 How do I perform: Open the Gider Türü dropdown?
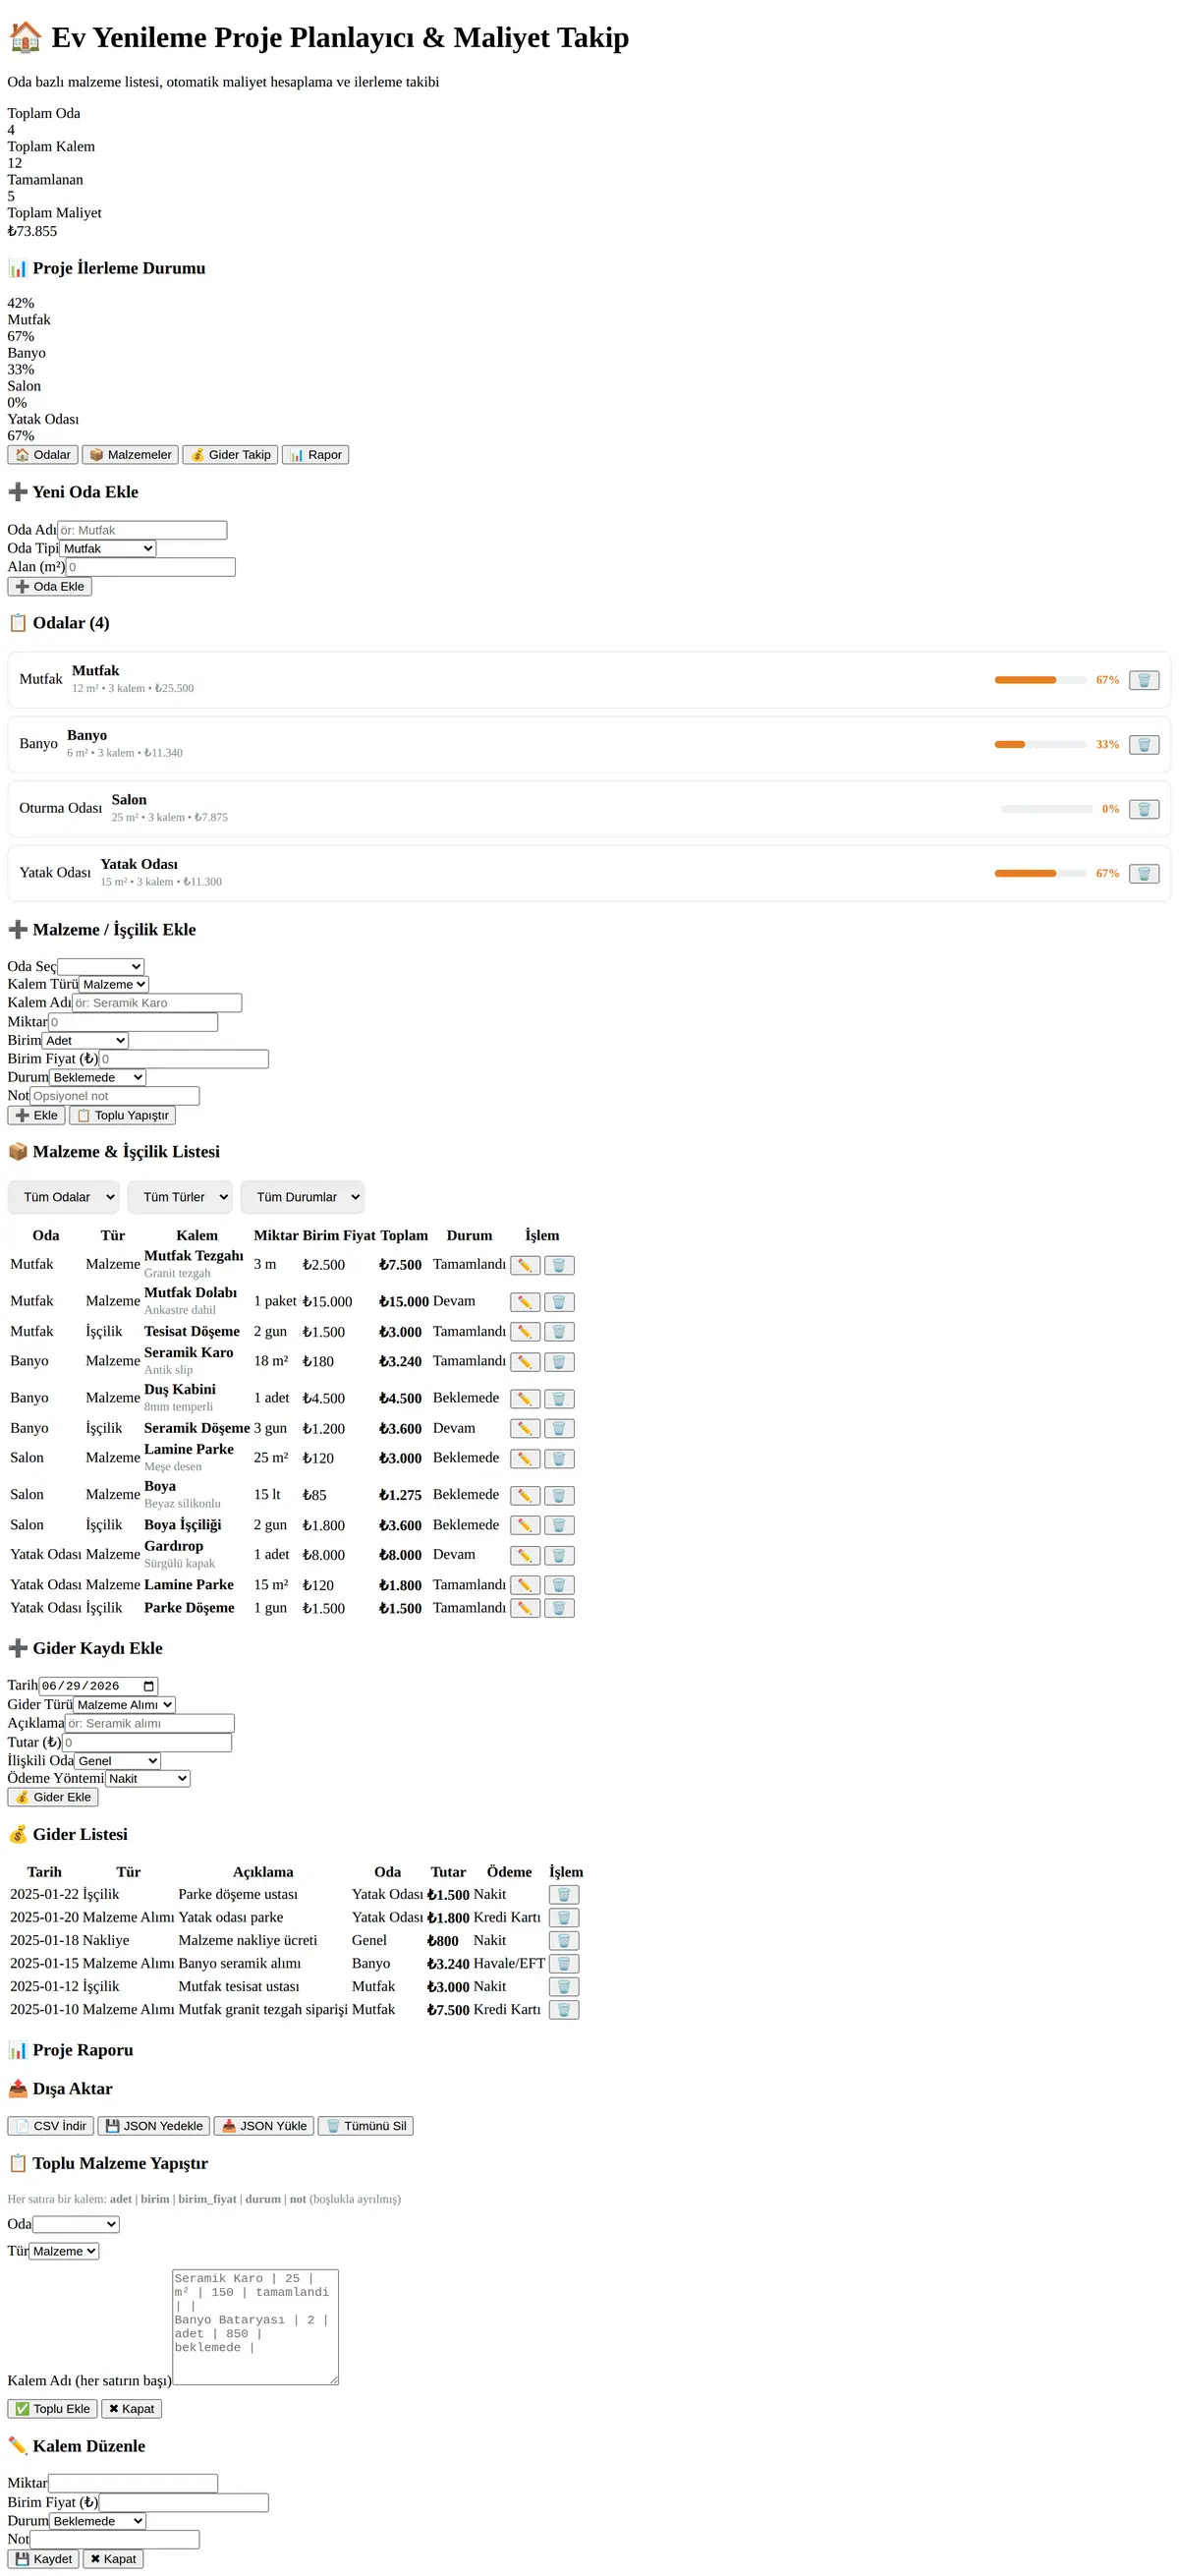point(124,1705)
